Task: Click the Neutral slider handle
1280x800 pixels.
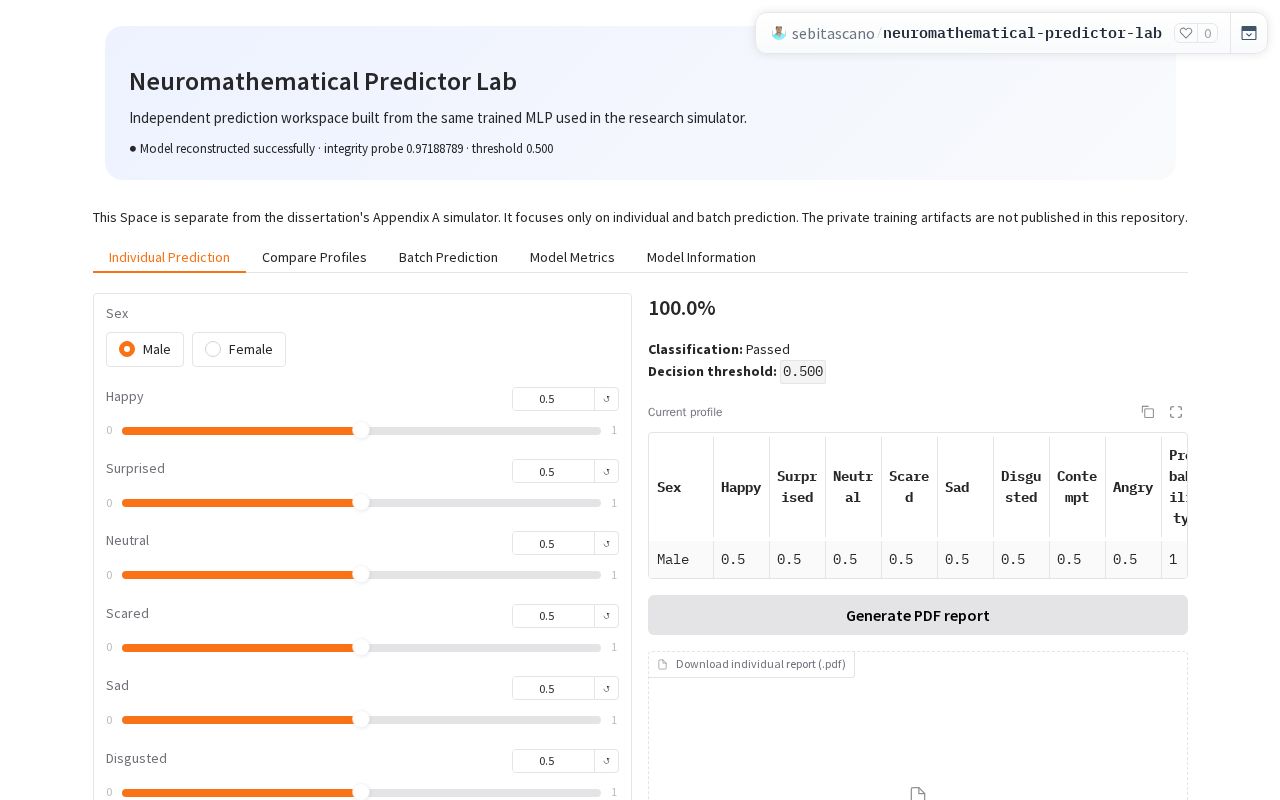Action: pyautogui.click(x=361, y=575)
